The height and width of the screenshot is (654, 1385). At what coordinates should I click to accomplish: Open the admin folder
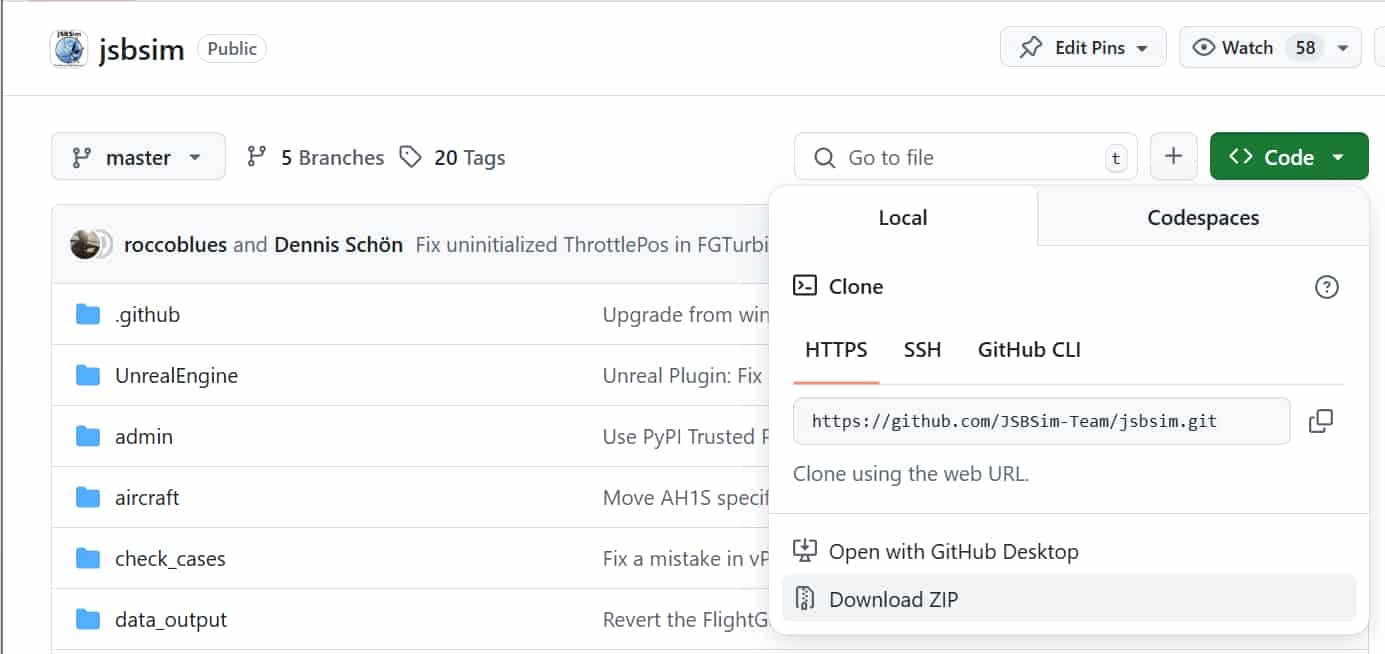click(144, 436)
